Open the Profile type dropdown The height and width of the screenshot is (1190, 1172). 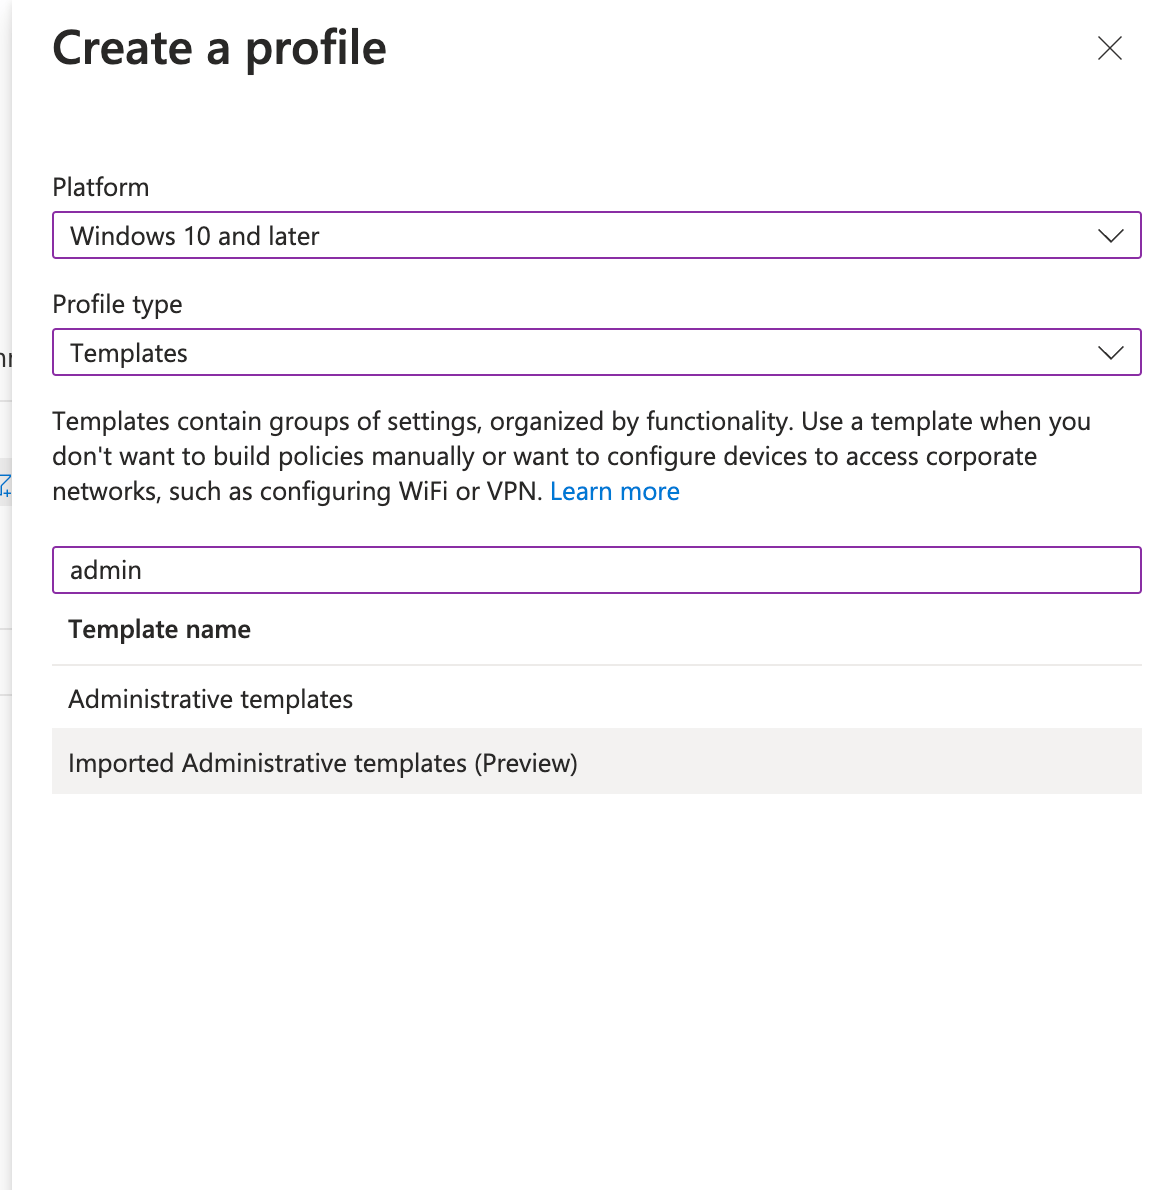(x=596, y=352)
